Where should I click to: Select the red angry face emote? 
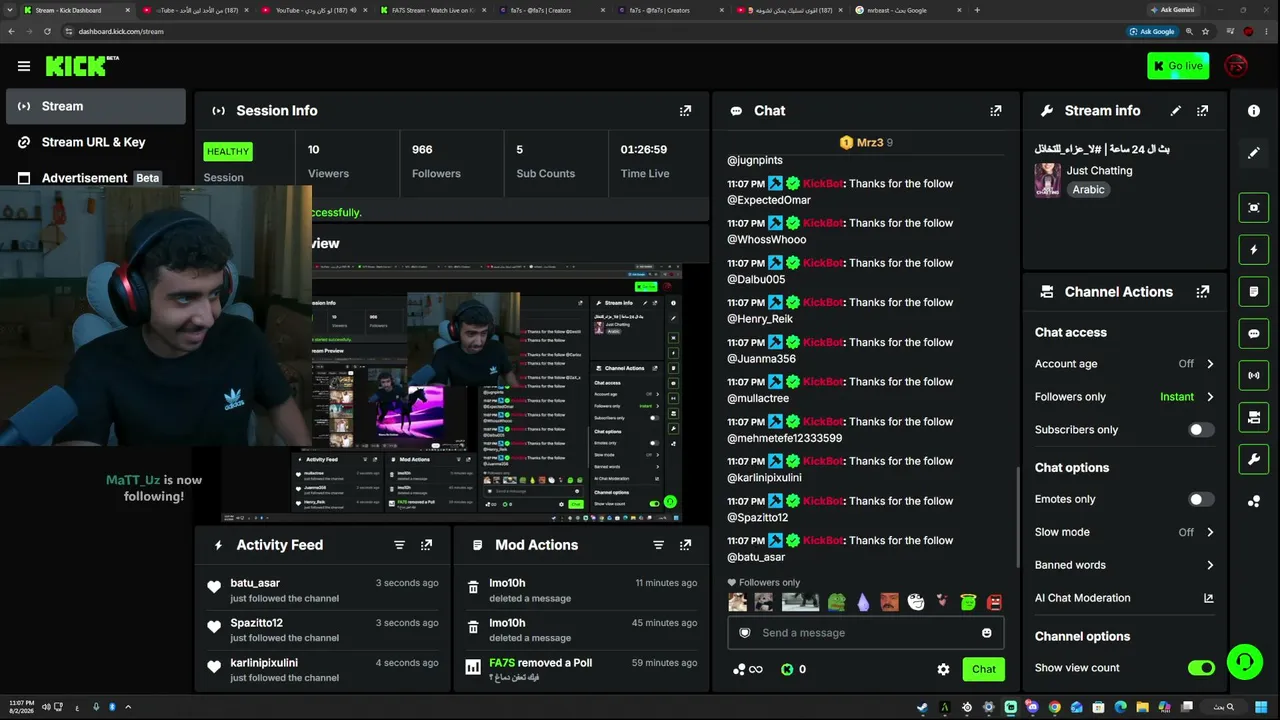click(994, 602)
